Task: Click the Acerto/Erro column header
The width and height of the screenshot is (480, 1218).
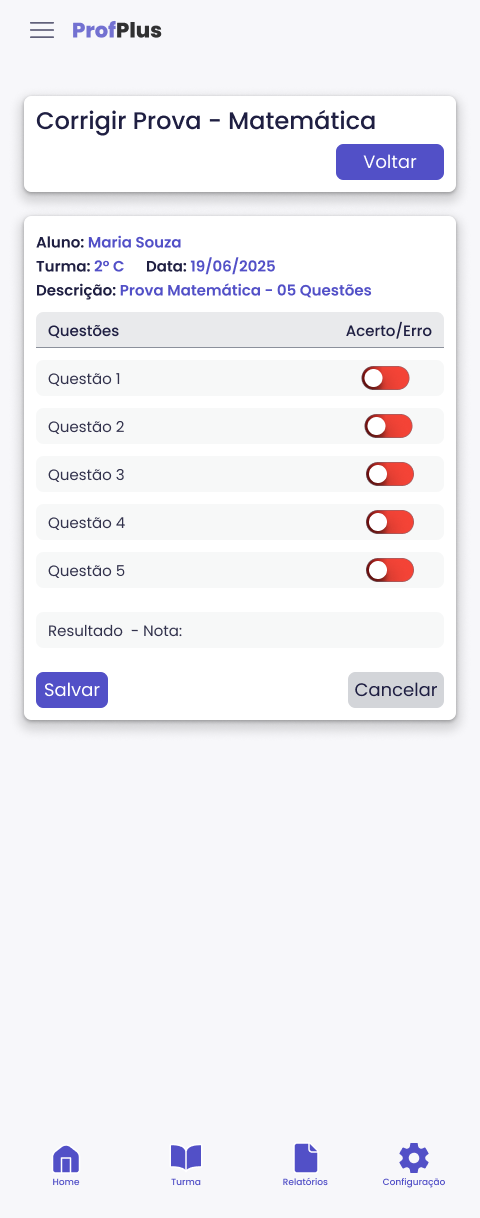Action: (x=389, y=330)
